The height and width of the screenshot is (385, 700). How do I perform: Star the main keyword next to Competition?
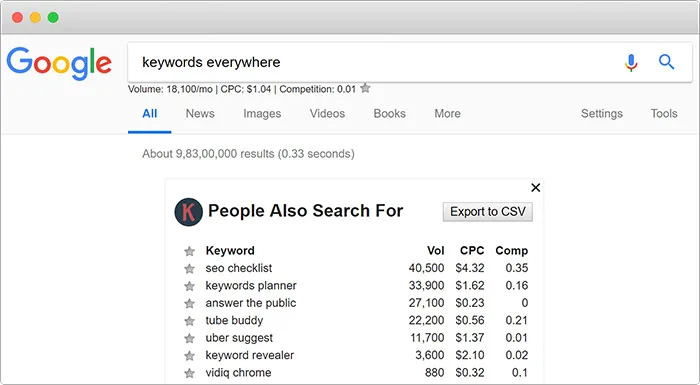click(365, 88)
